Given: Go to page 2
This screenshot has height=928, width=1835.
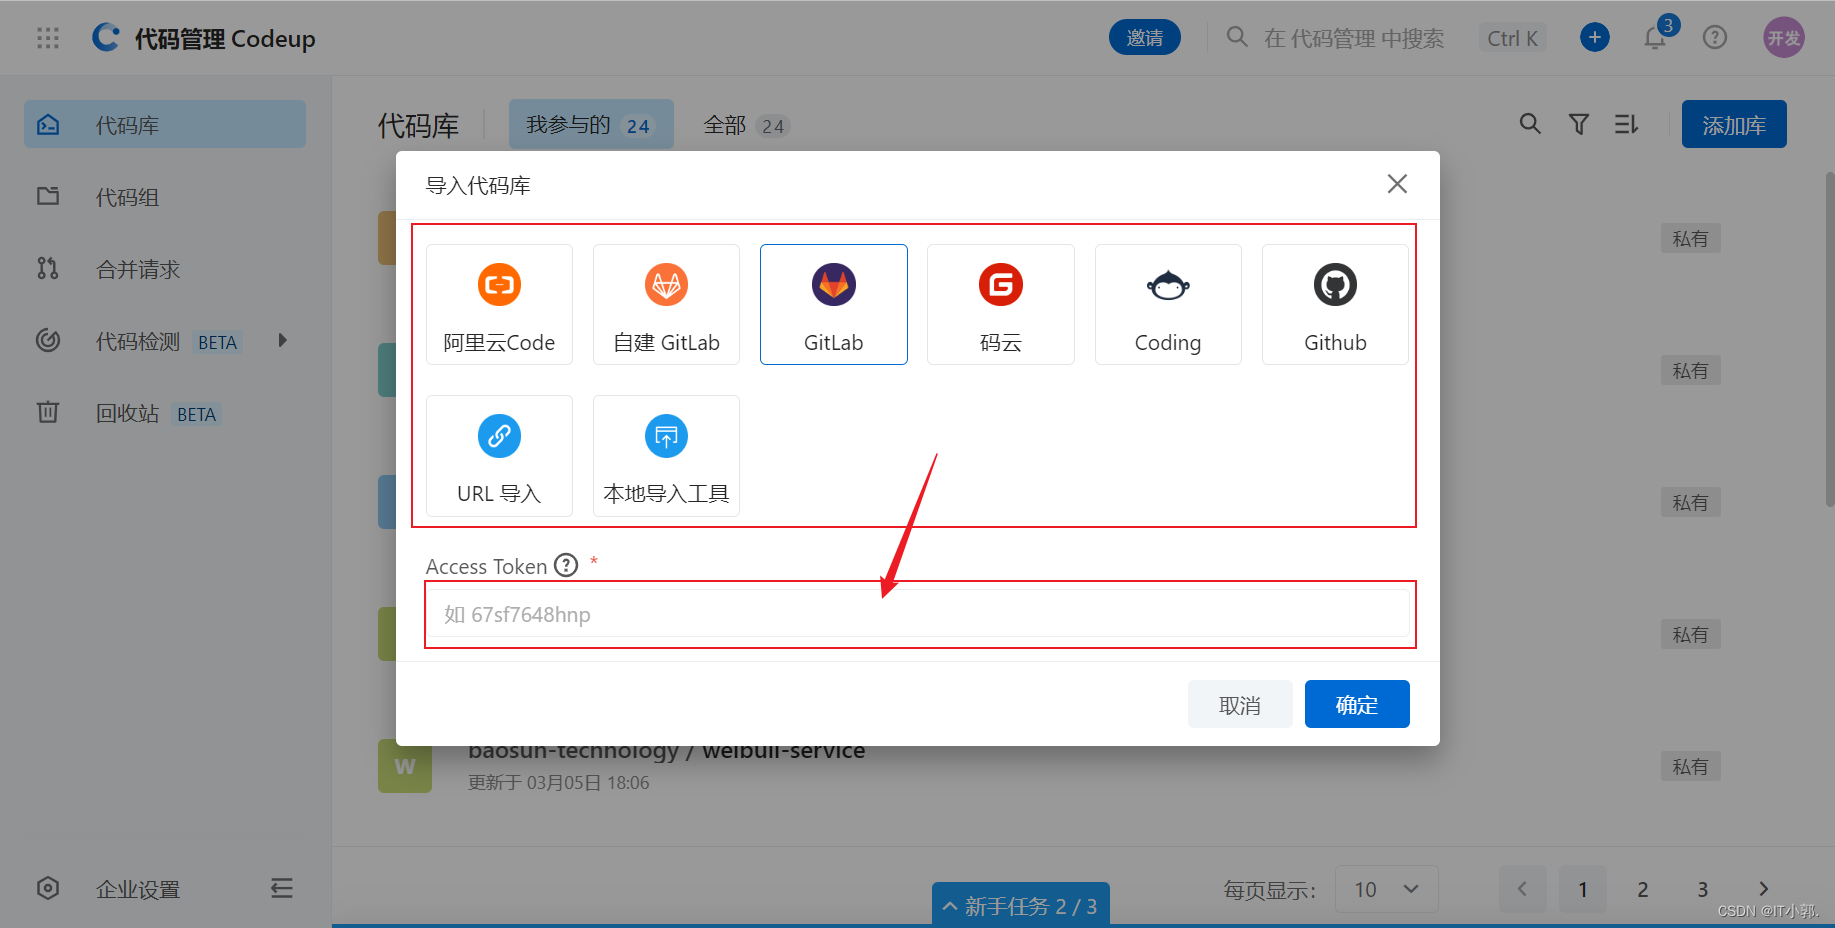Looking at the screenshot, I should [1643, 889].
